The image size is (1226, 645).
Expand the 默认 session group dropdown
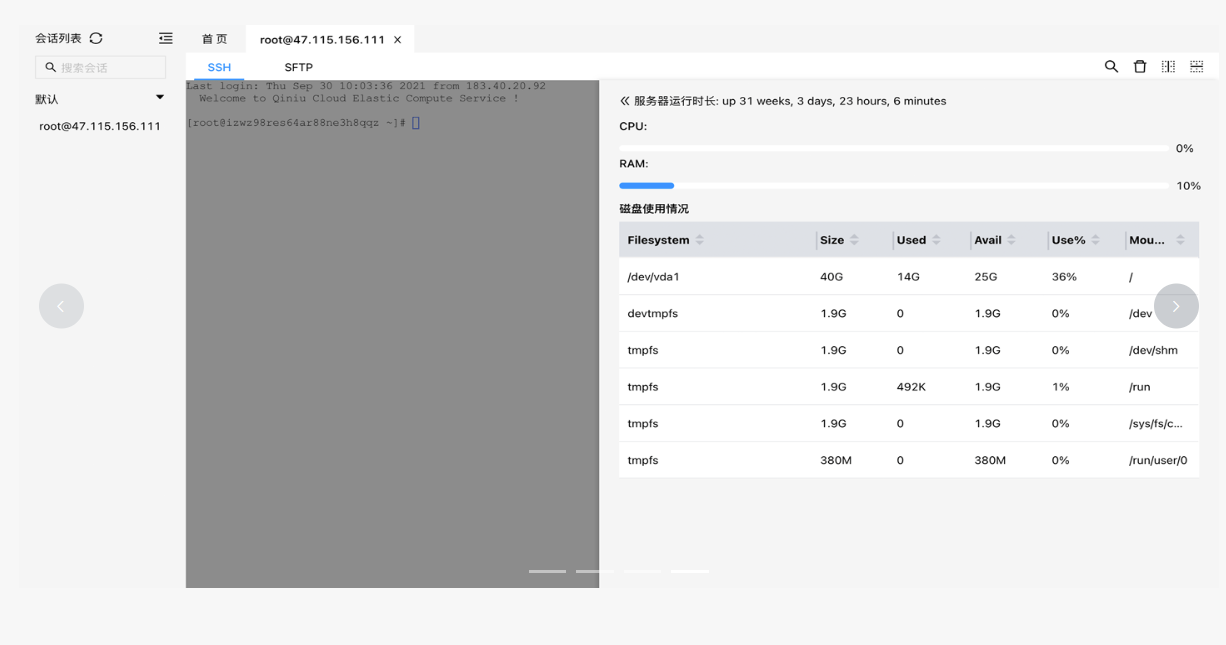click(x=160, y=98)
